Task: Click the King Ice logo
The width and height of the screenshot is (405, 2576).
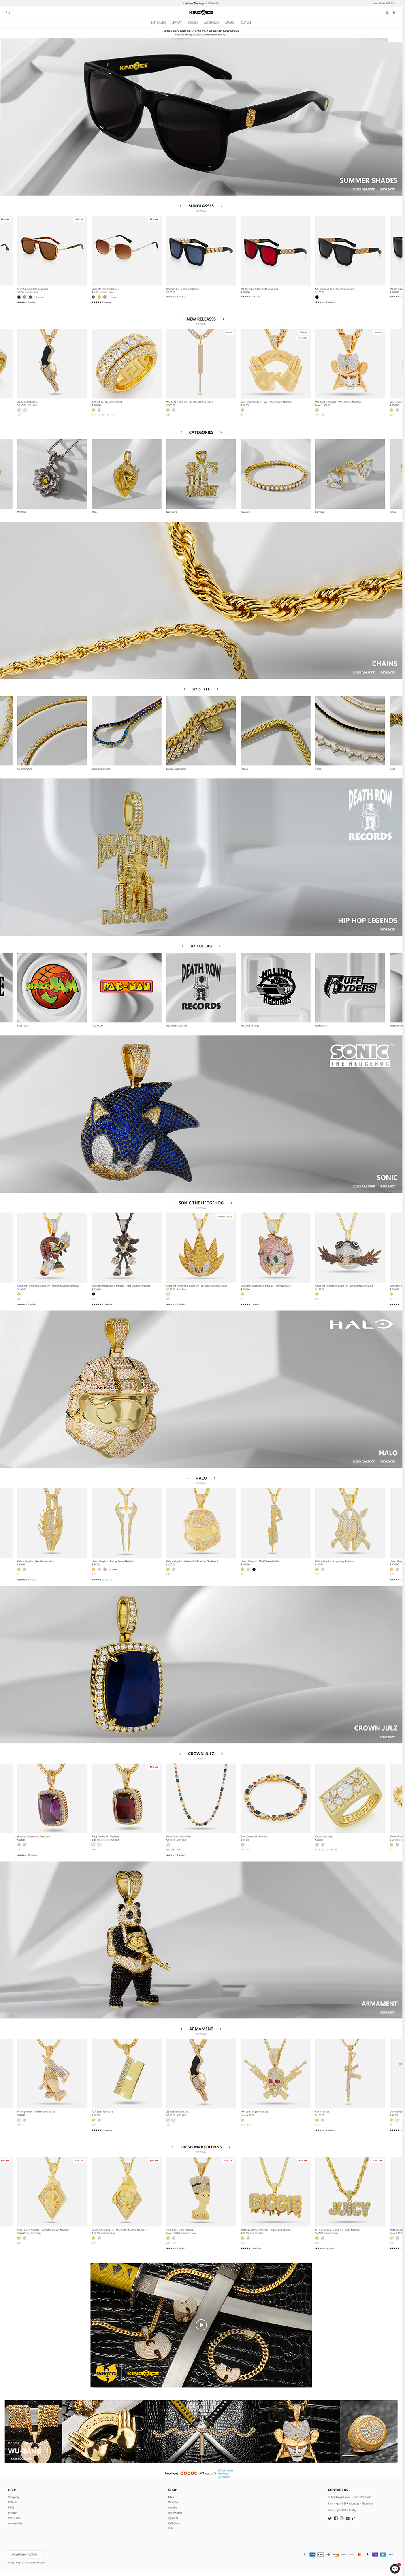Action: tap(201, 12)
